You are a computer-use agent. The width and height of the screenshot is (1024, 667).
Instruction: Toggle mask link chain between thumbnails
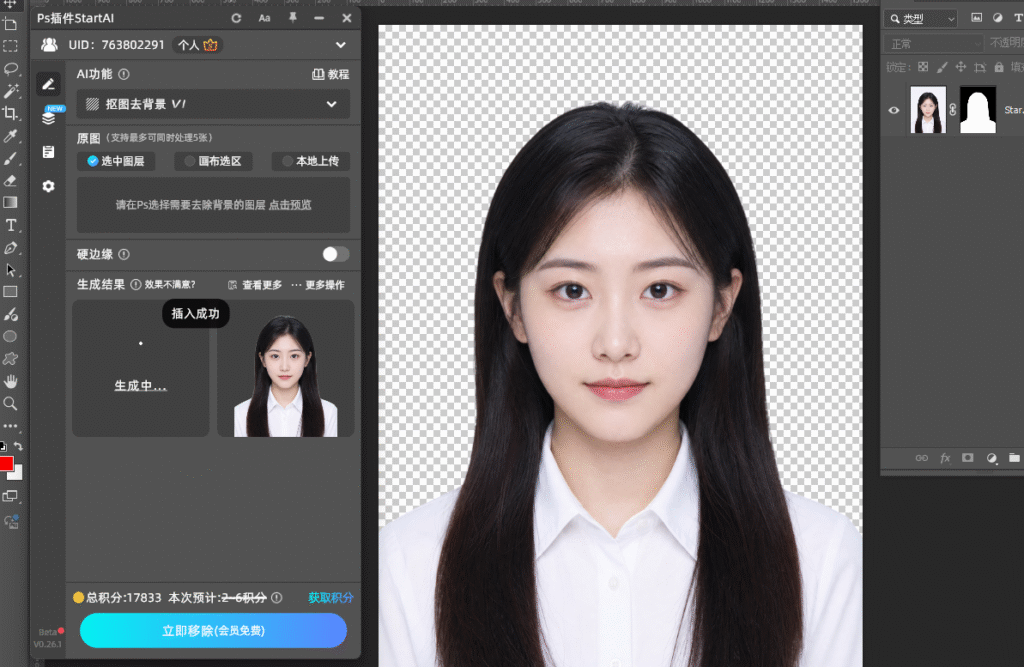(x=953, y=110)
